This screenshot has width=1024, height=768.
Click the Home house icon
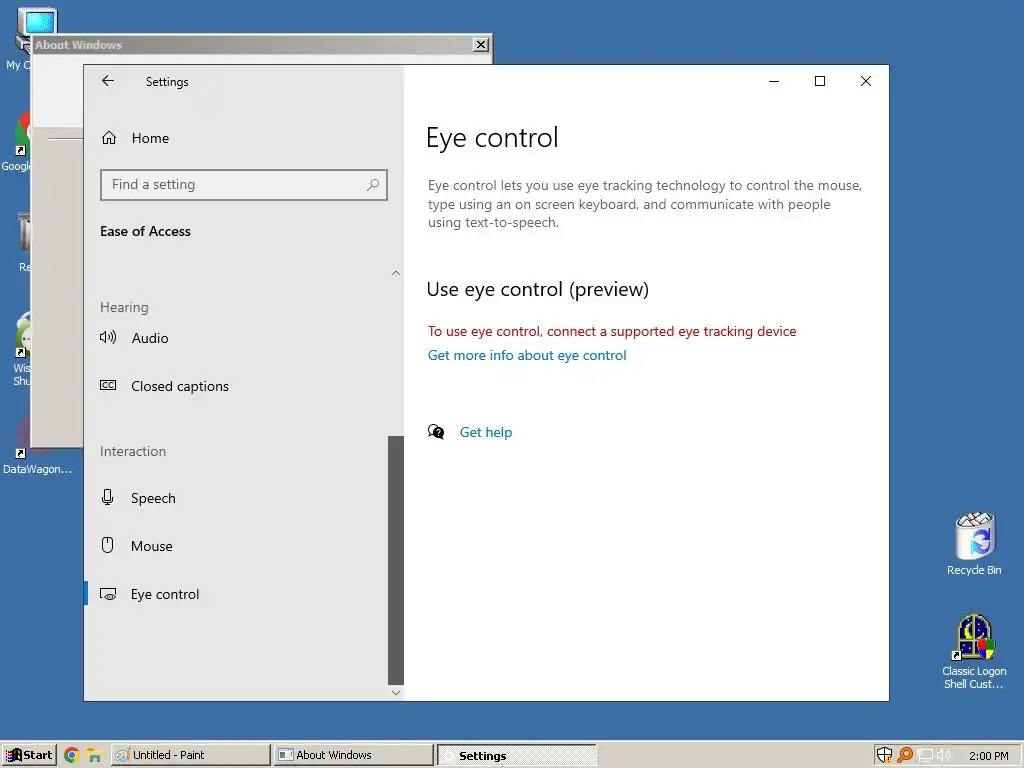pyautogui.click(x=108, y=138)
